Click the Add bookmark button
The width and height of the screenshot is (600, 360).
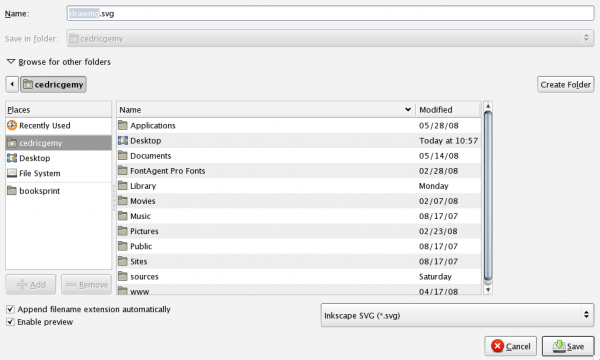click(x=31, y=285)
